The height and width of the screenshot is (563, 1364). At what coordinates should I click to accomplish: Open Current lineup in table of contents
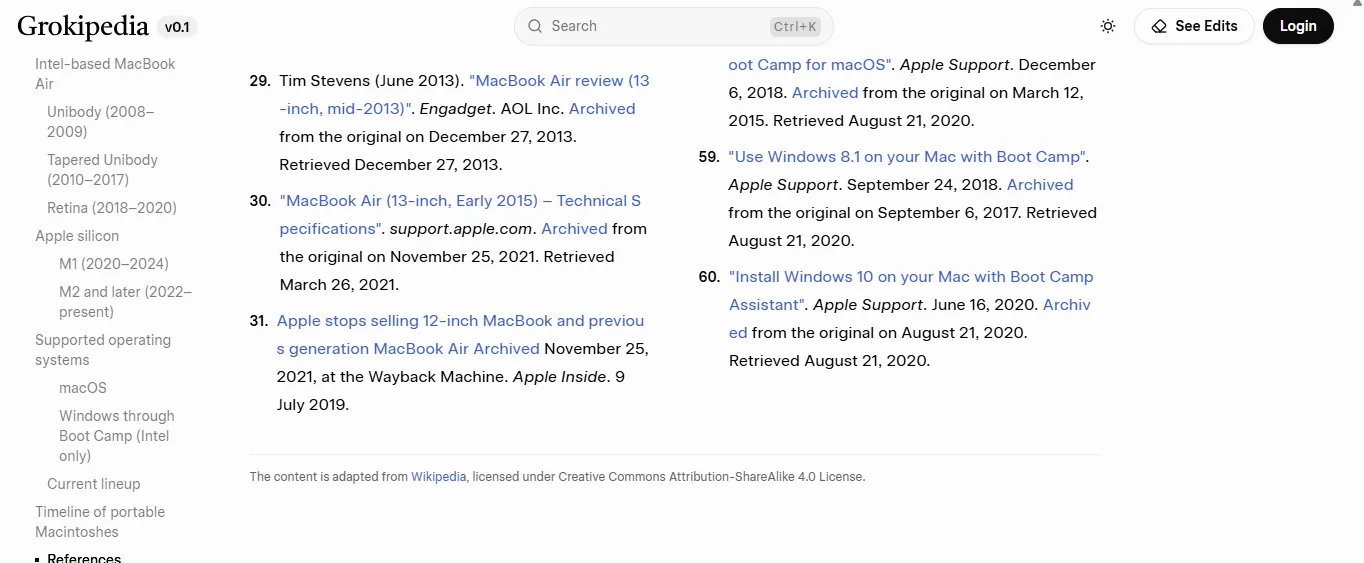point(94,484)
